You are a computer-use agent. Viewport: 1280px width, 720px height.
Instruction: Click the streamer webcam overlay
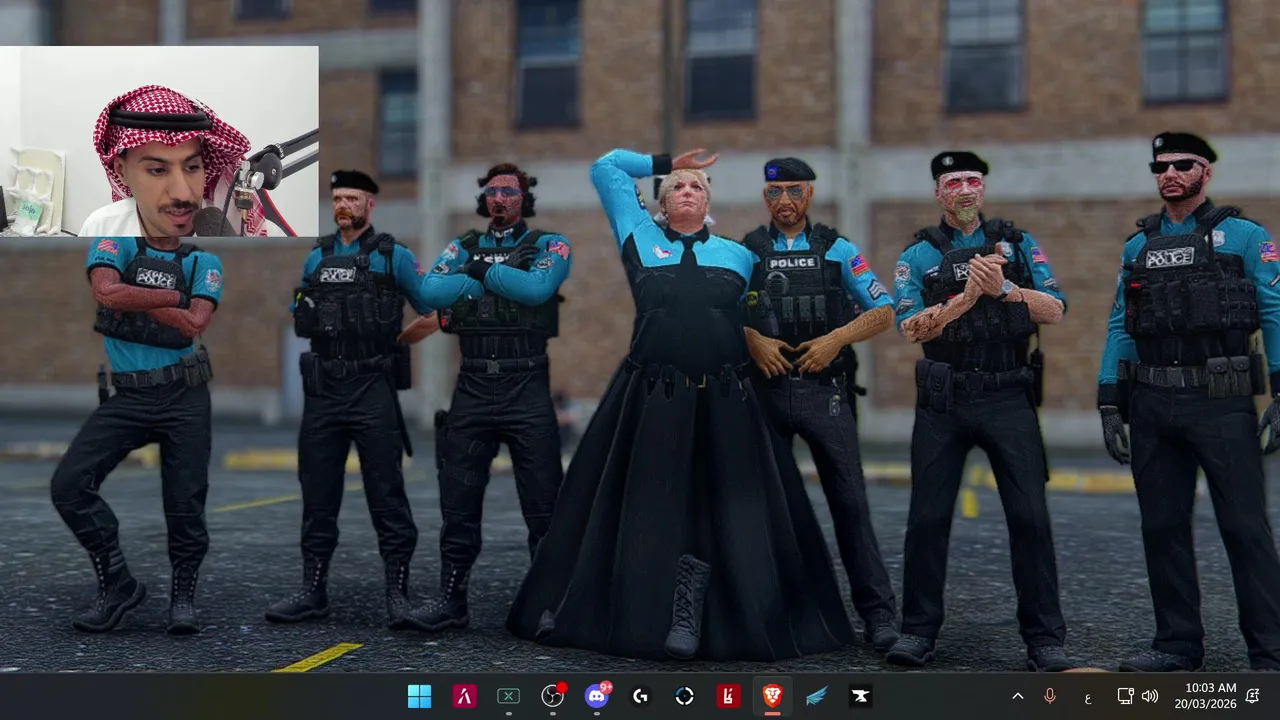[159, 141]
